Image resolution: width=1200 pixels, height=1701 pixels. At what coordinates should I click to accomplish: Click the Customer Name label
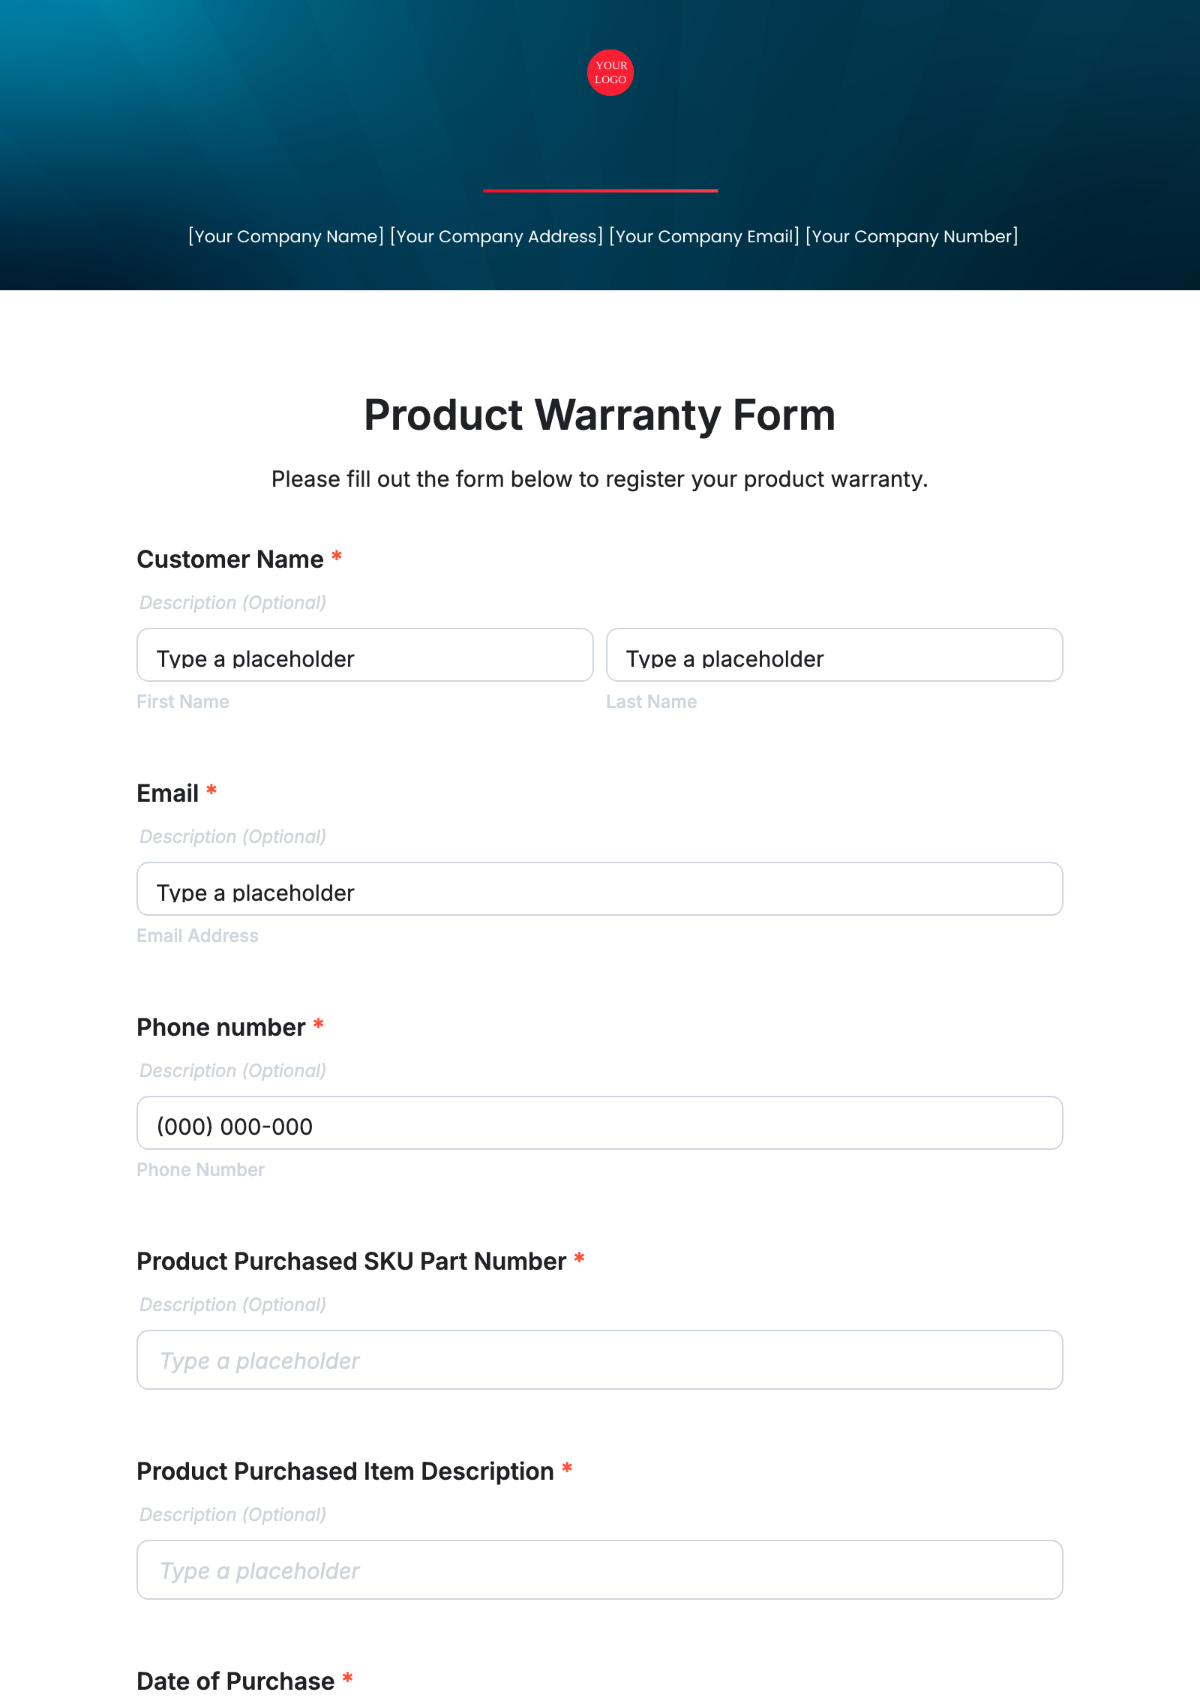[x=230, y=560]
